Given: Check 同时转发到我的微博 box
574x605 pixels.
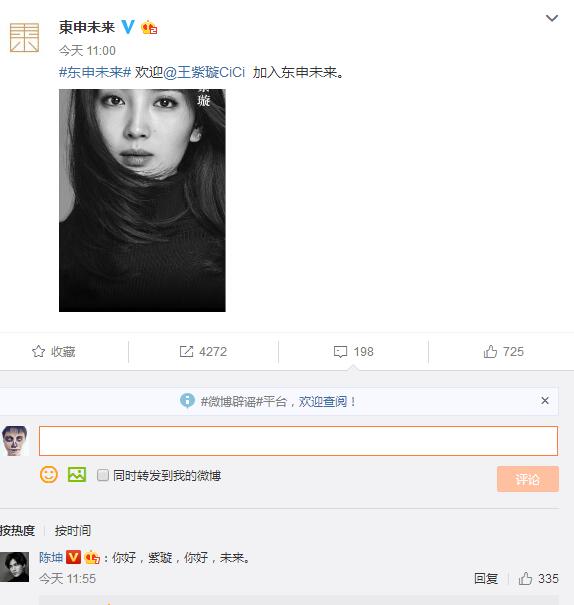Looking at the screenshot, I should (103, 475).
